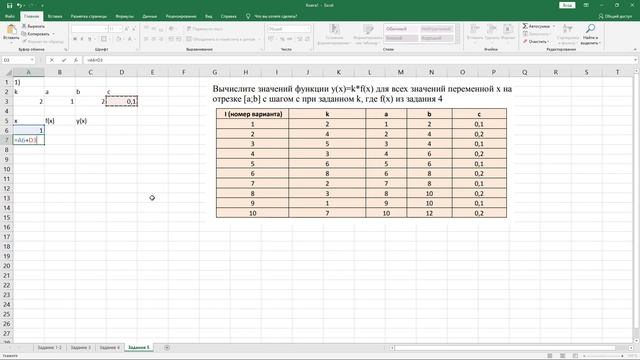Click the Sort and Filter icon
This screenshot has width=640, height=360.
tap(567, 29)
